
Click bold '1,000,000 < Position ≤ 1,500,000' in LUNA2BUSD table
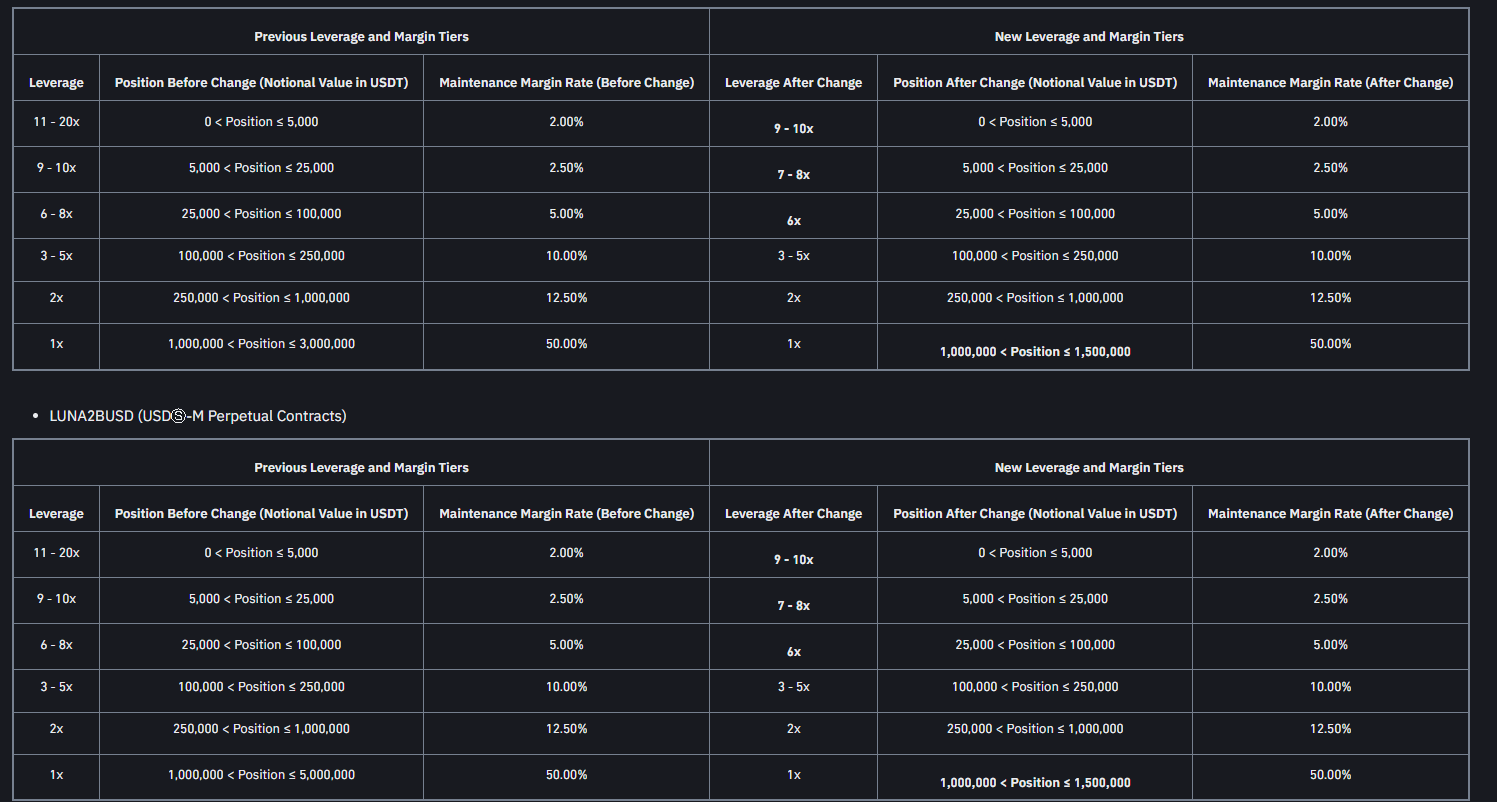(x=1035, y=783)
